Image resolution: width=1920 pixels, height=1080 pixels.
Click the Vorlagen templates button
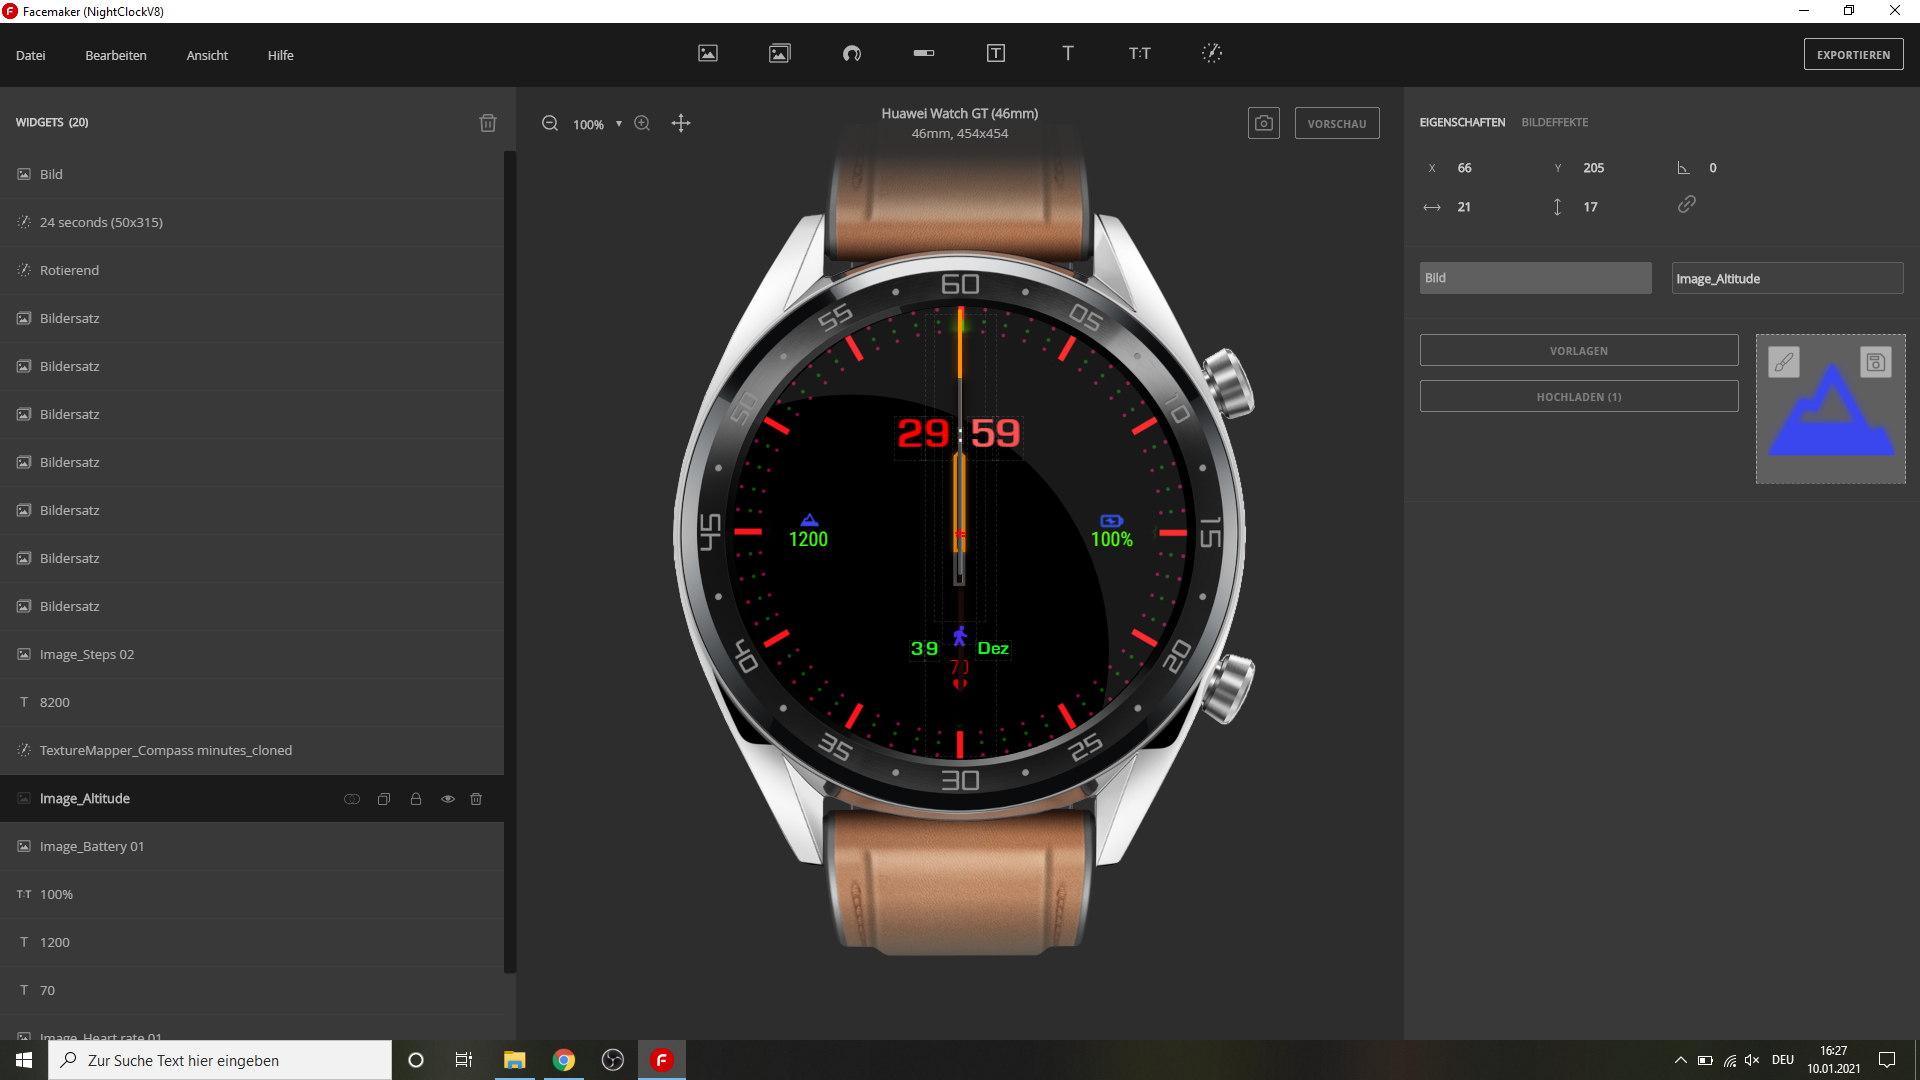(x=1579, y=351)
